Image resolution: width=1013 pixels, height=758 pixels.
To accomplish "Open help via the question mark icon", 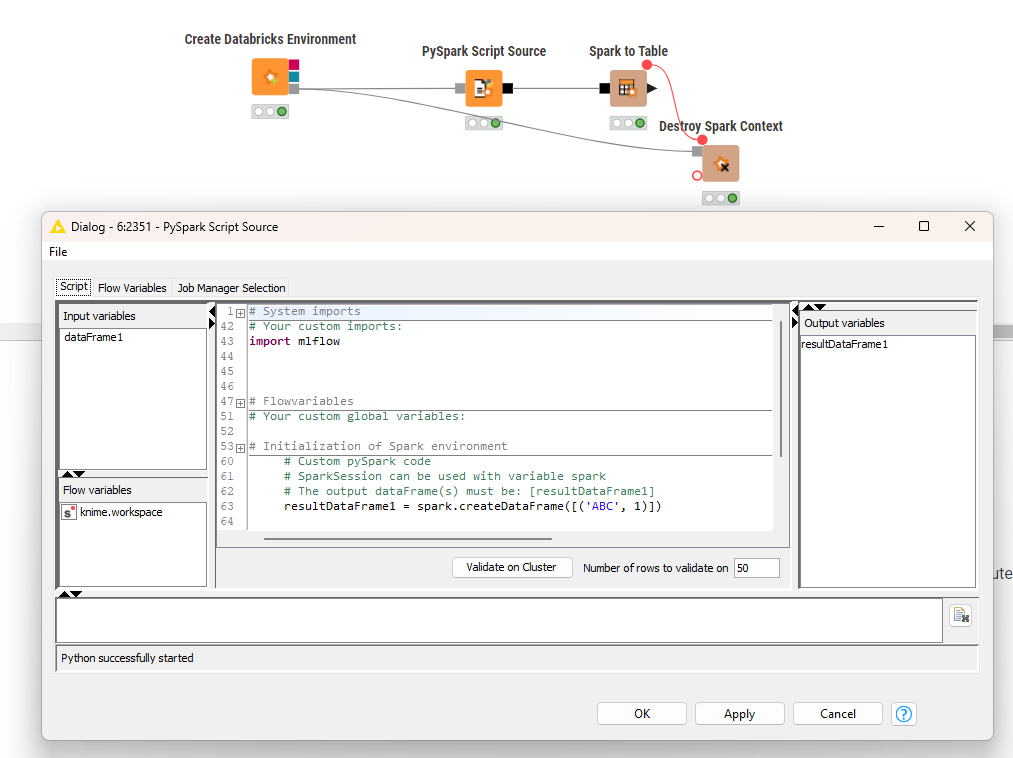I will pos(904,714).
